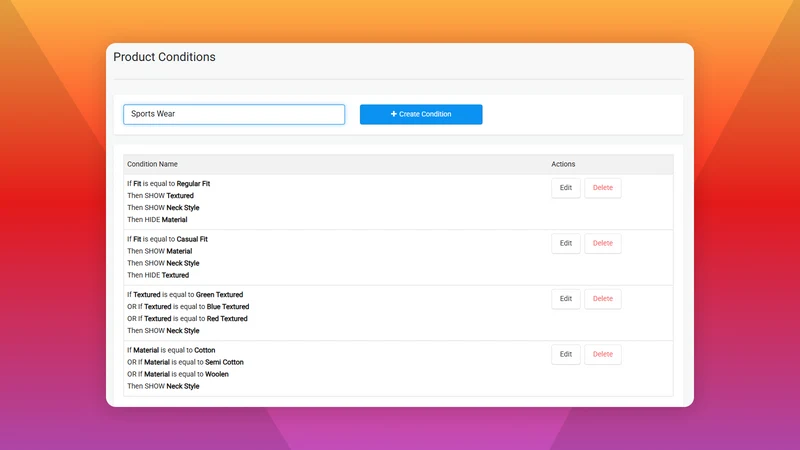Click the 'Red Textured' OR condition line

click(187, 319)
